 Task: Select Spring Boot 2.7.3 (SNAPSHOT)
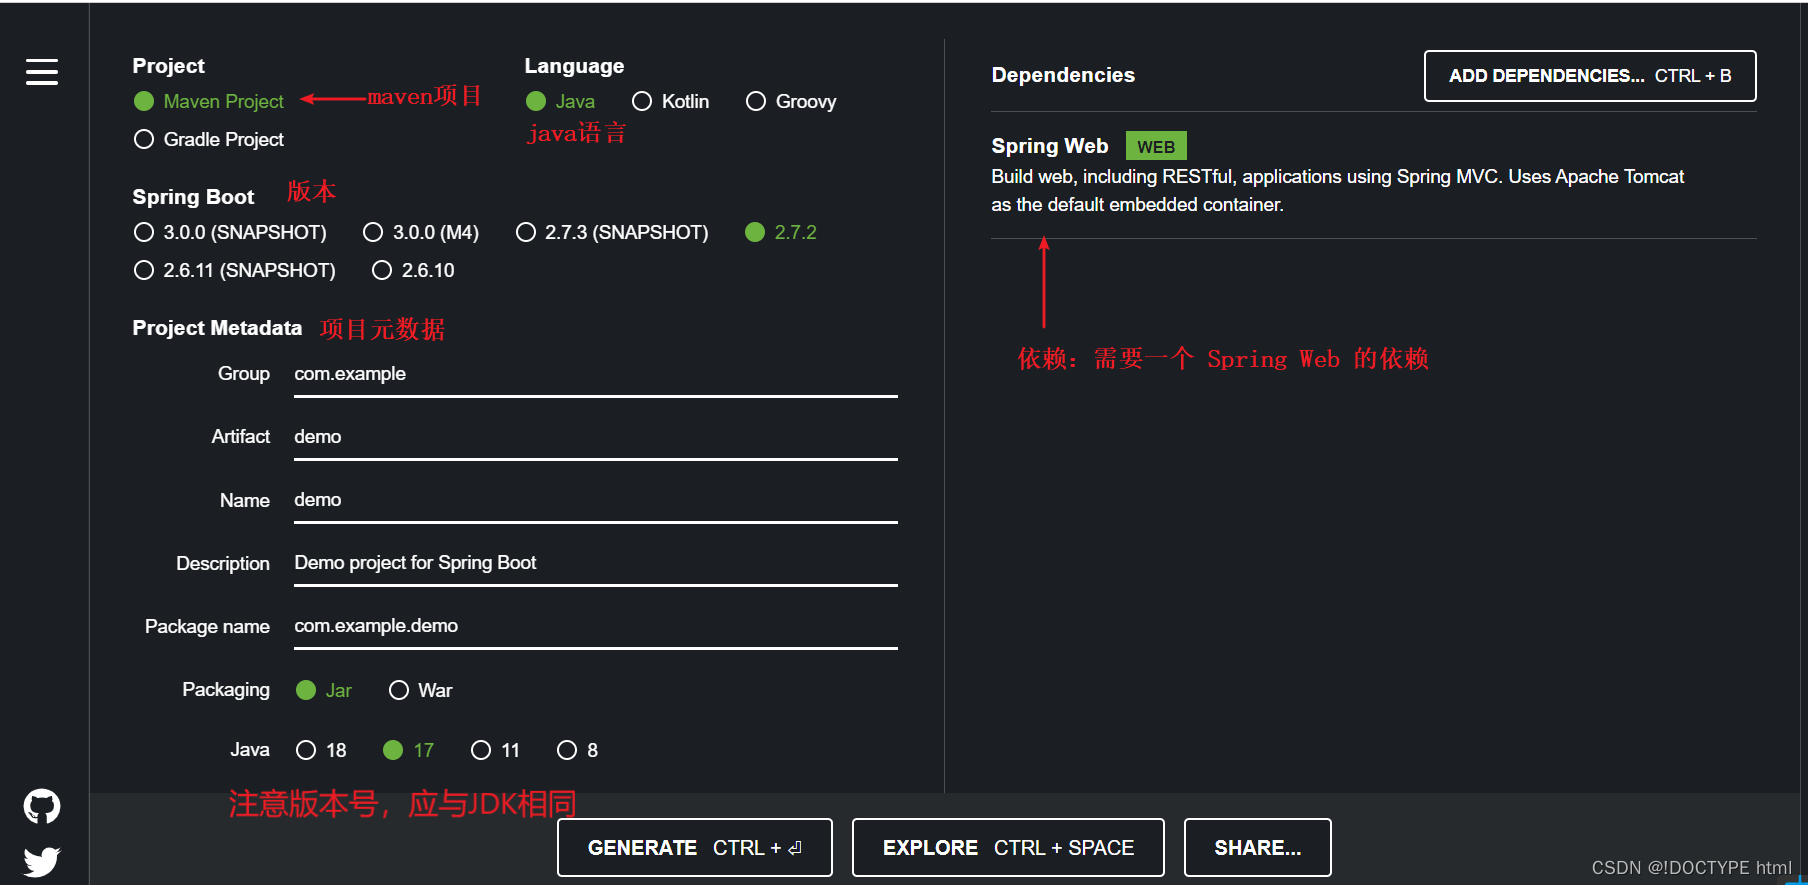[612, 232]
